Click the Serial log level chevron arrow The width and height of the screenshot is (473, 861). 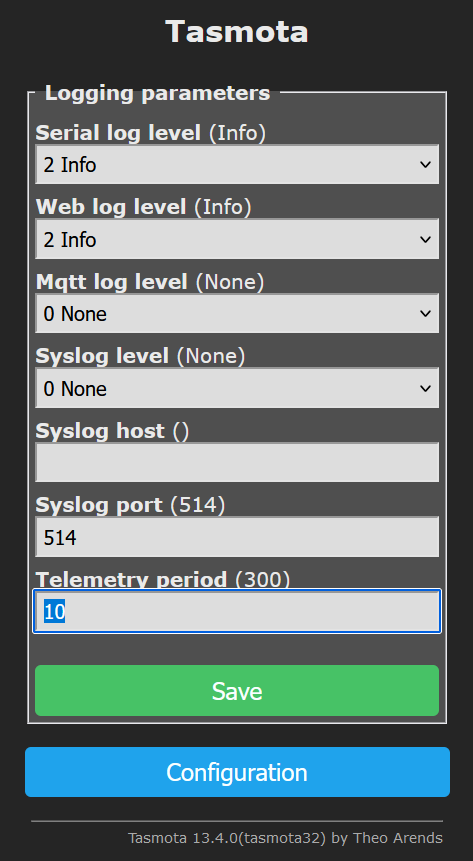pyautogui.click(x=425, y=164)
